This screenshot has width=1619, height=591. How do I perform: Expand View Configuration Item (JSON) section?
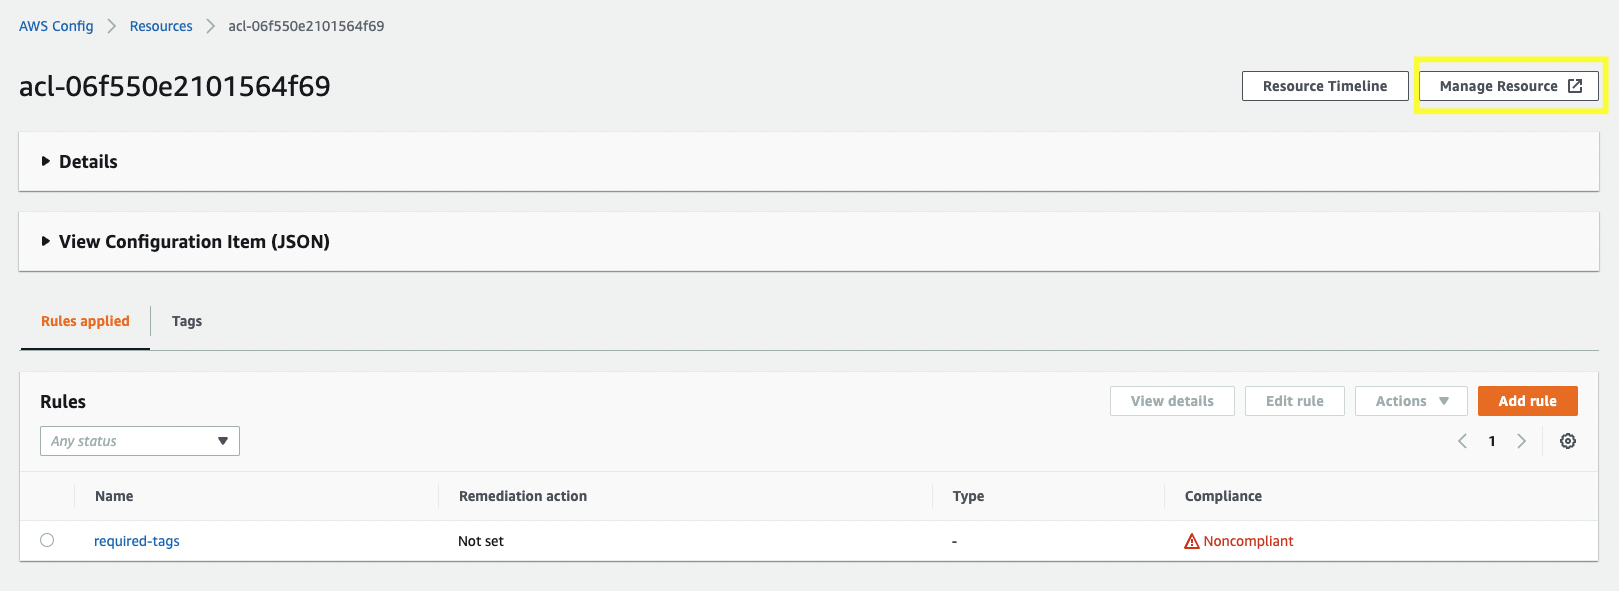click(46, 241)
